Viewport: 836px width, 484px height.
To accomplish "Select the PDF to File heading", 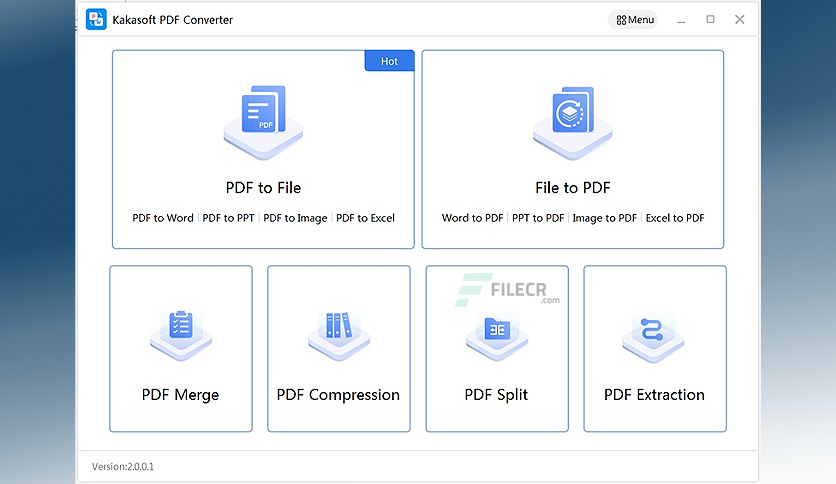I will [263, 188].
